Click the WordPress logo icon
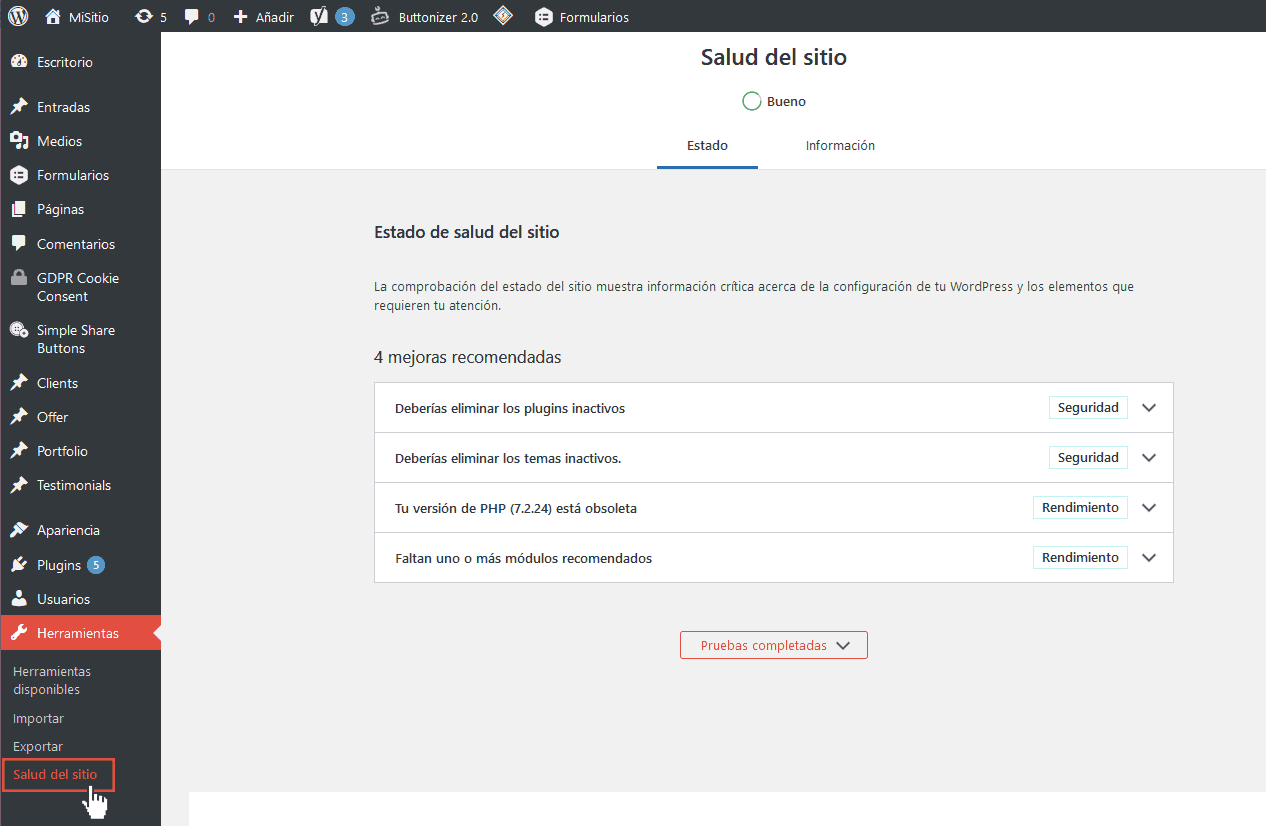The width and height of the screenshot is (1266, 826). (18, 17)
